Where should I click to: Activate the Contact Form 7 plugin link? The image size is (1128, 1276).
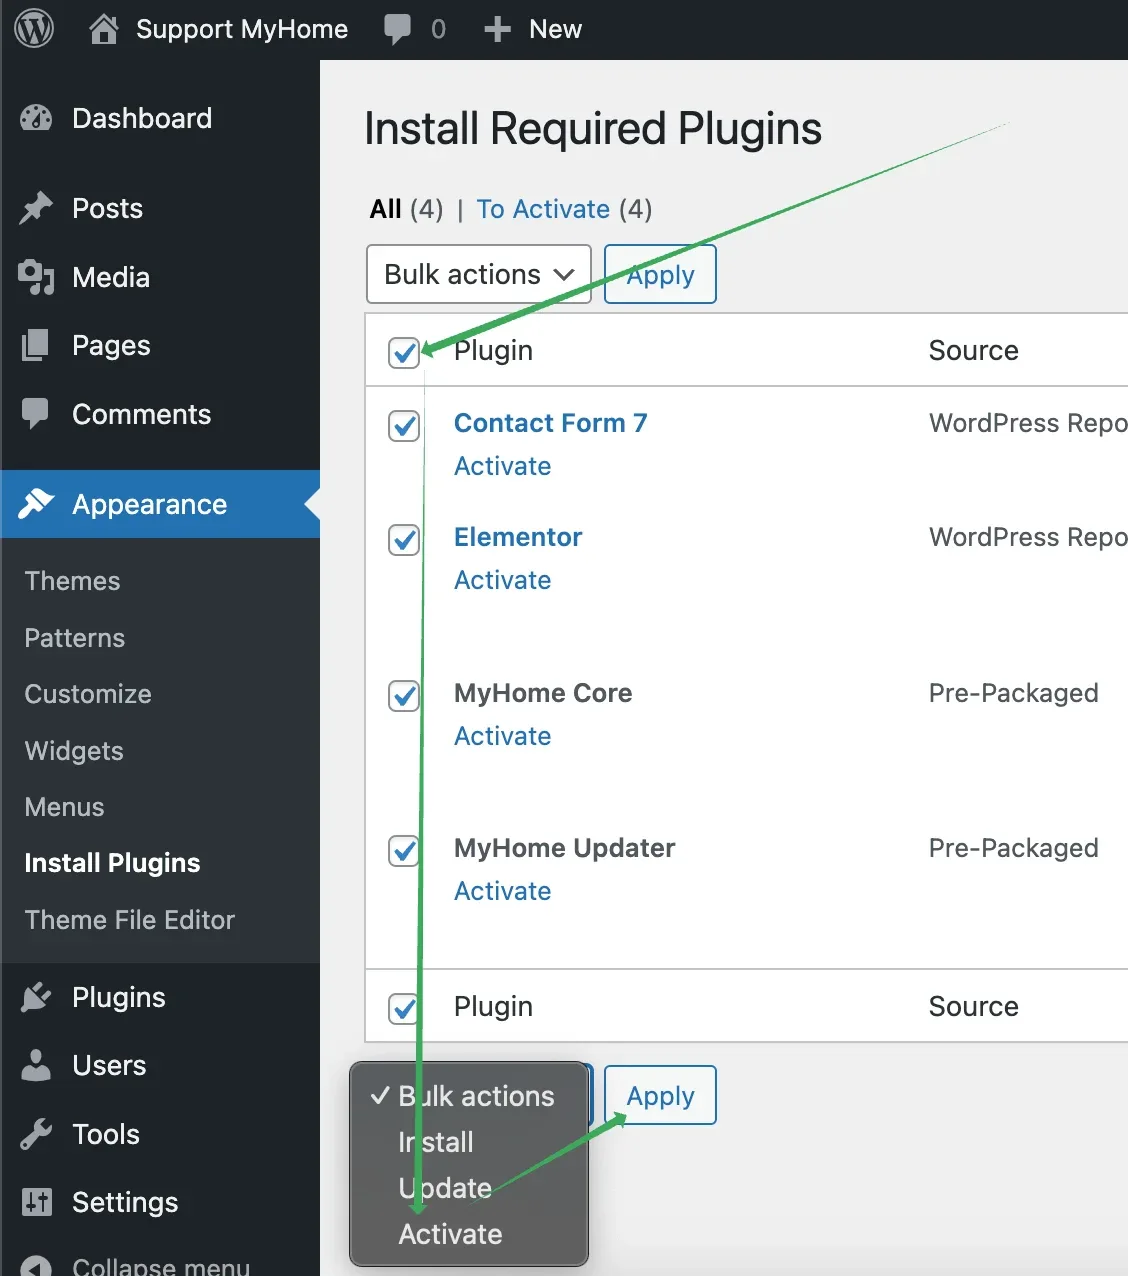click(502, 466)
